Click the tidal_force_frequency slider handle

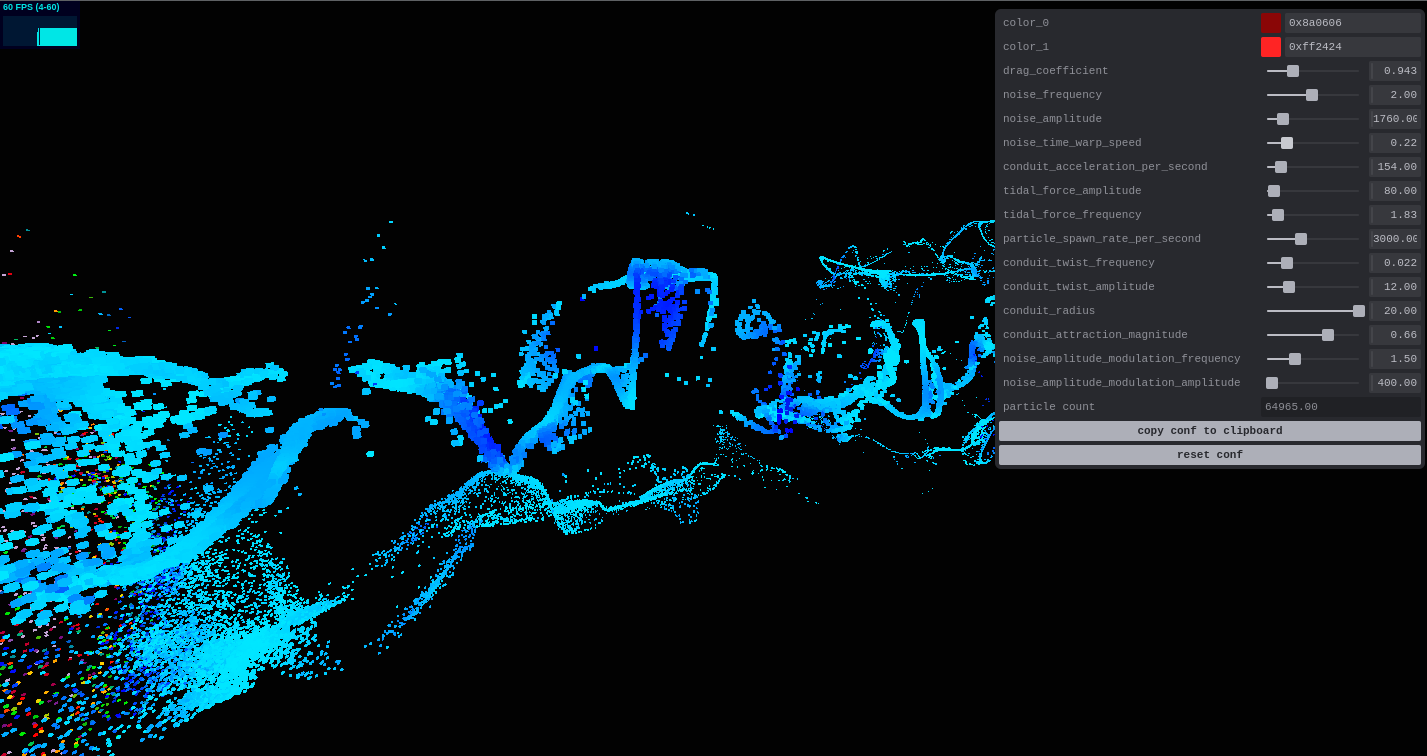(1276, 214)
